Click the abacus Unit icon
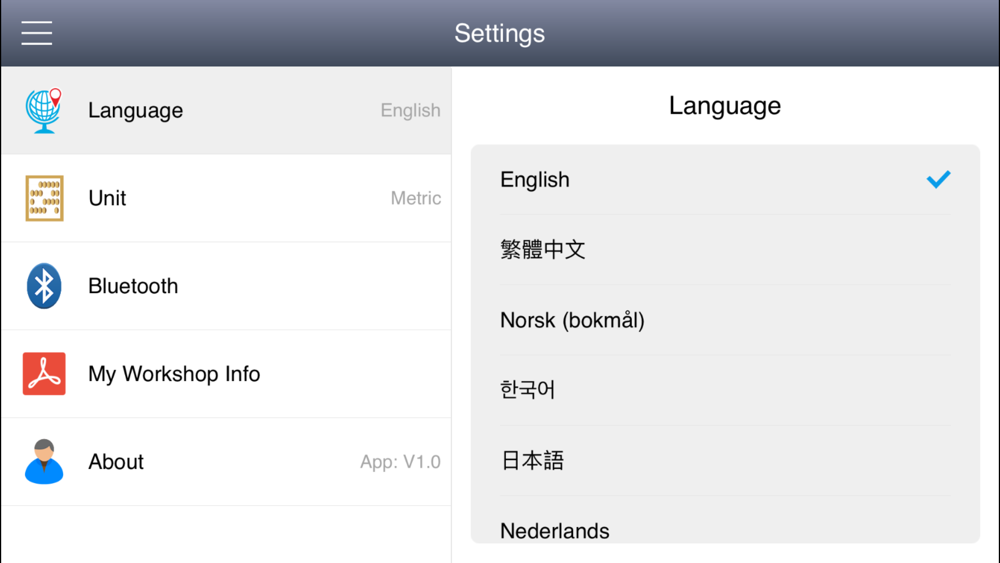 point(44,198)
